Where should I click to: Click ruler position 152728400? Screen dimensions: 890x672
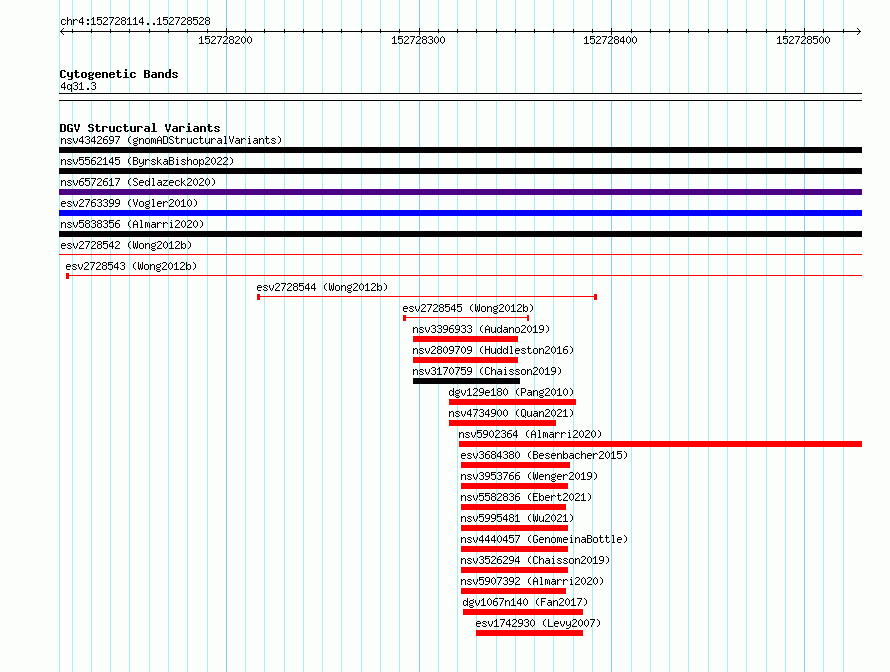[x=610, y=40]
